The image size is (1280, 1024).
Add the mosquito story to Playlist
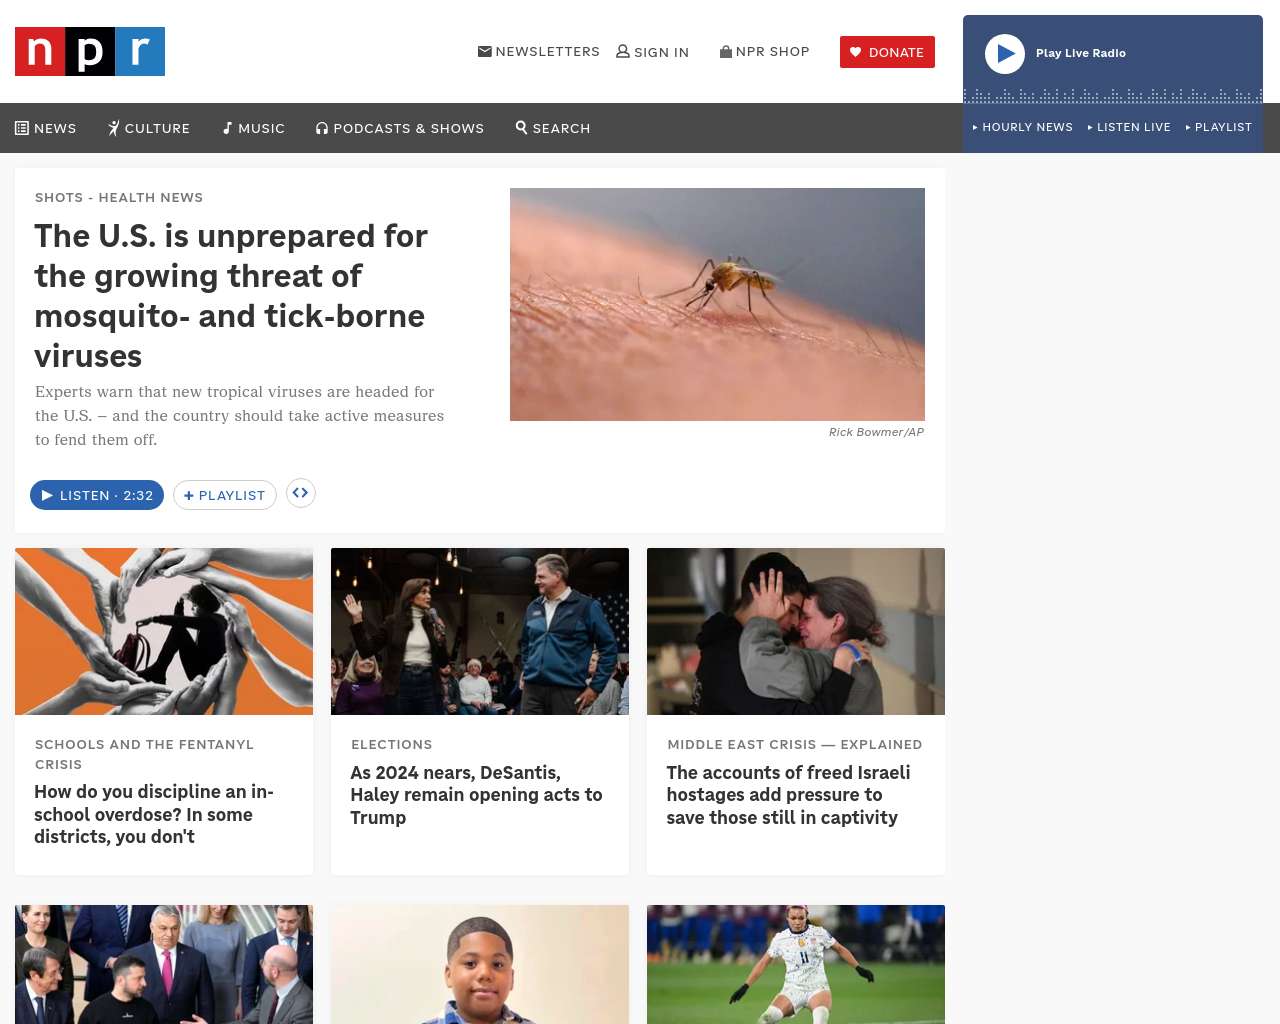click(225, 495)
